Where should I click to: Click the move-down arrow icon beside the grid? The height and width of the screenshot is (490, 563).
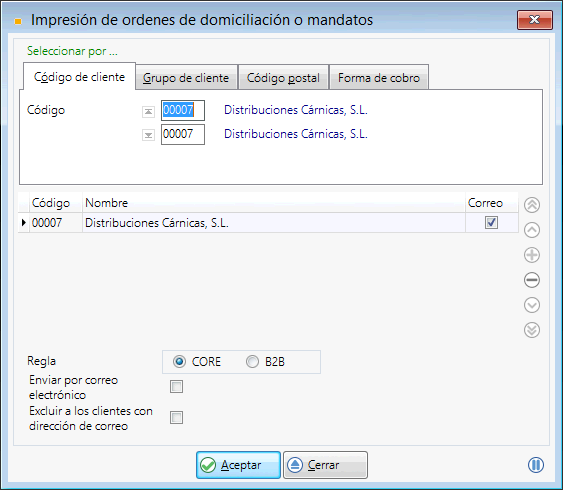click(532, 305)
